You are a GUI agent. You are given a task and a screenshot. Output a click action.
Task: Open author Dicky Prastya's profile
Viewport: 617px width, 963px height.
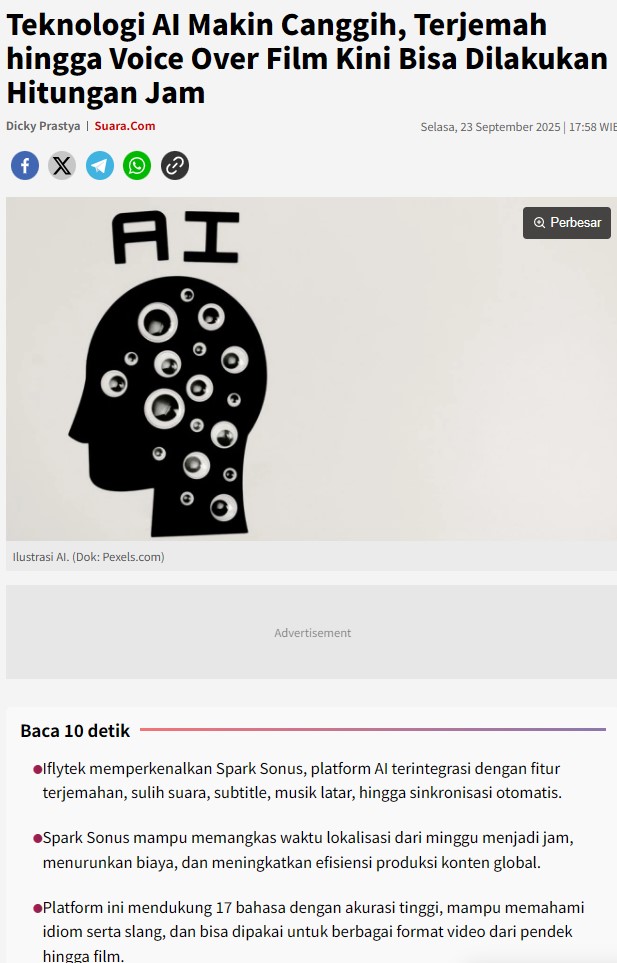tap(43, 126)
